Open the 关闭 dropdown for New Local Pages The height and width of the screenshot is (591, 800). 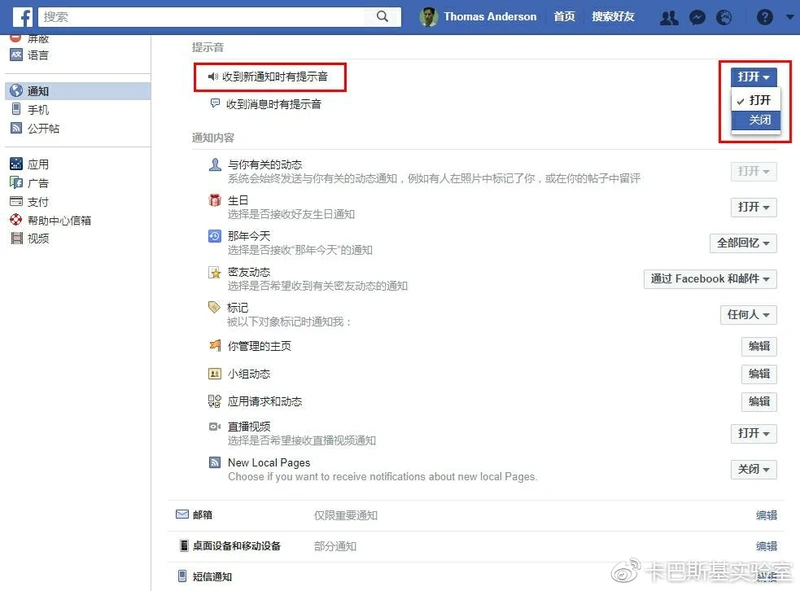pos(754,469)
